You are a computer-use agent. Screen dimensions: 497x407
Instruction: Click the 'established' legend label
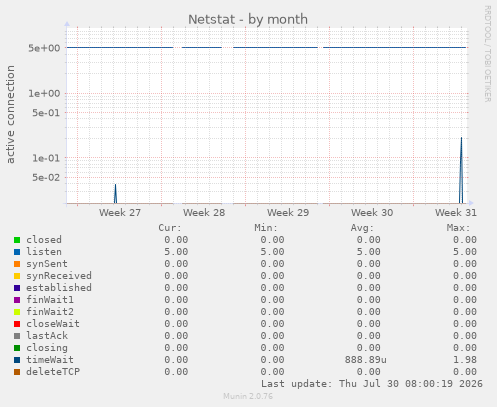click(59, 288)
